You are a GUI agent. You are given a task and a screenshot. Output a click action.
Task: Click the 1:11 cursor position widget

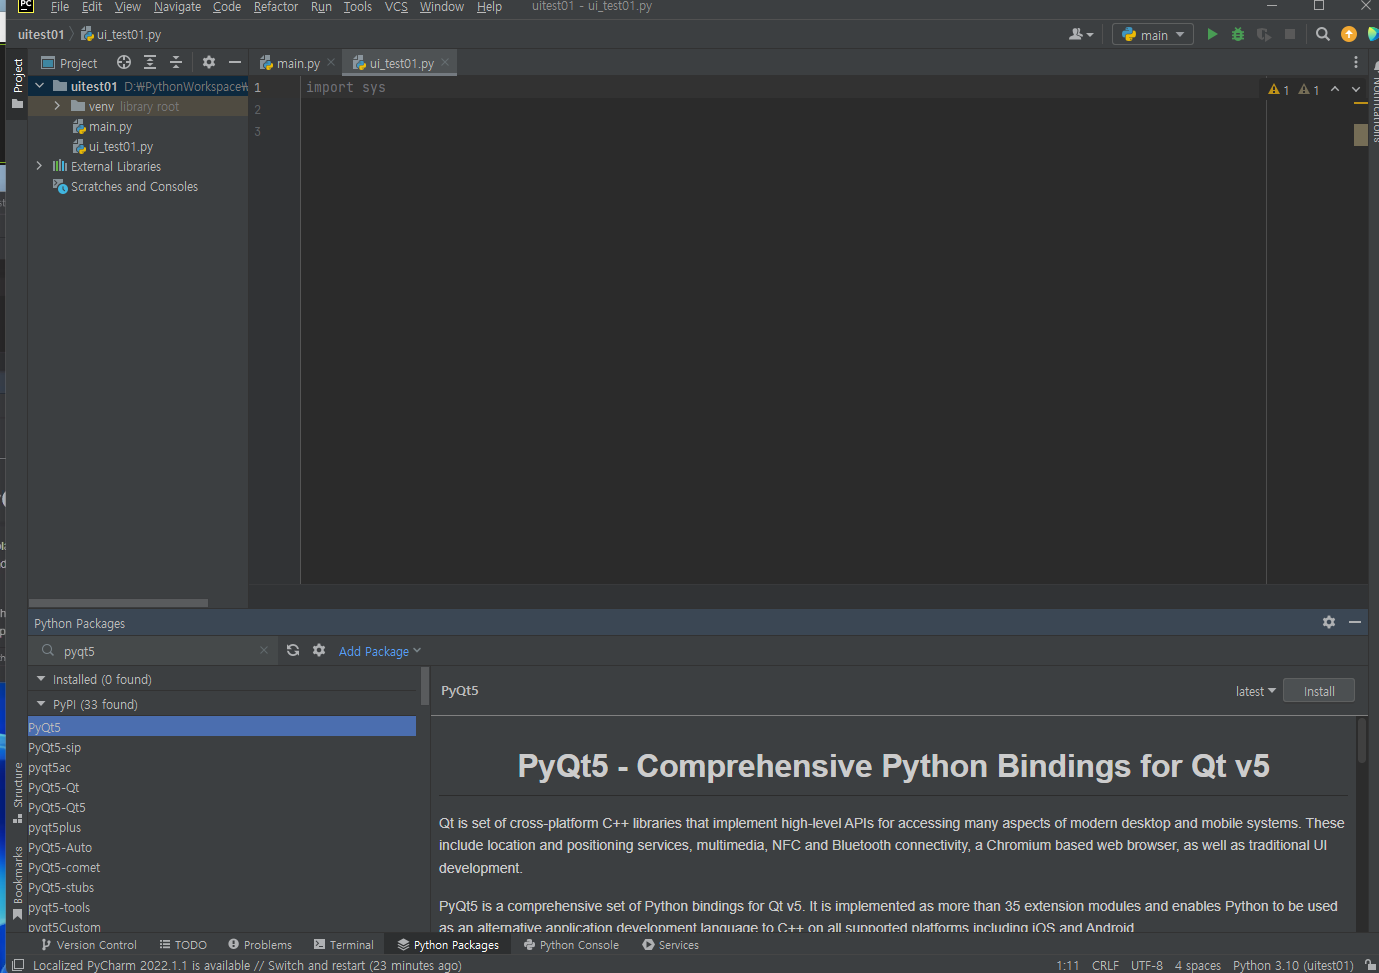pos(1068,965)
